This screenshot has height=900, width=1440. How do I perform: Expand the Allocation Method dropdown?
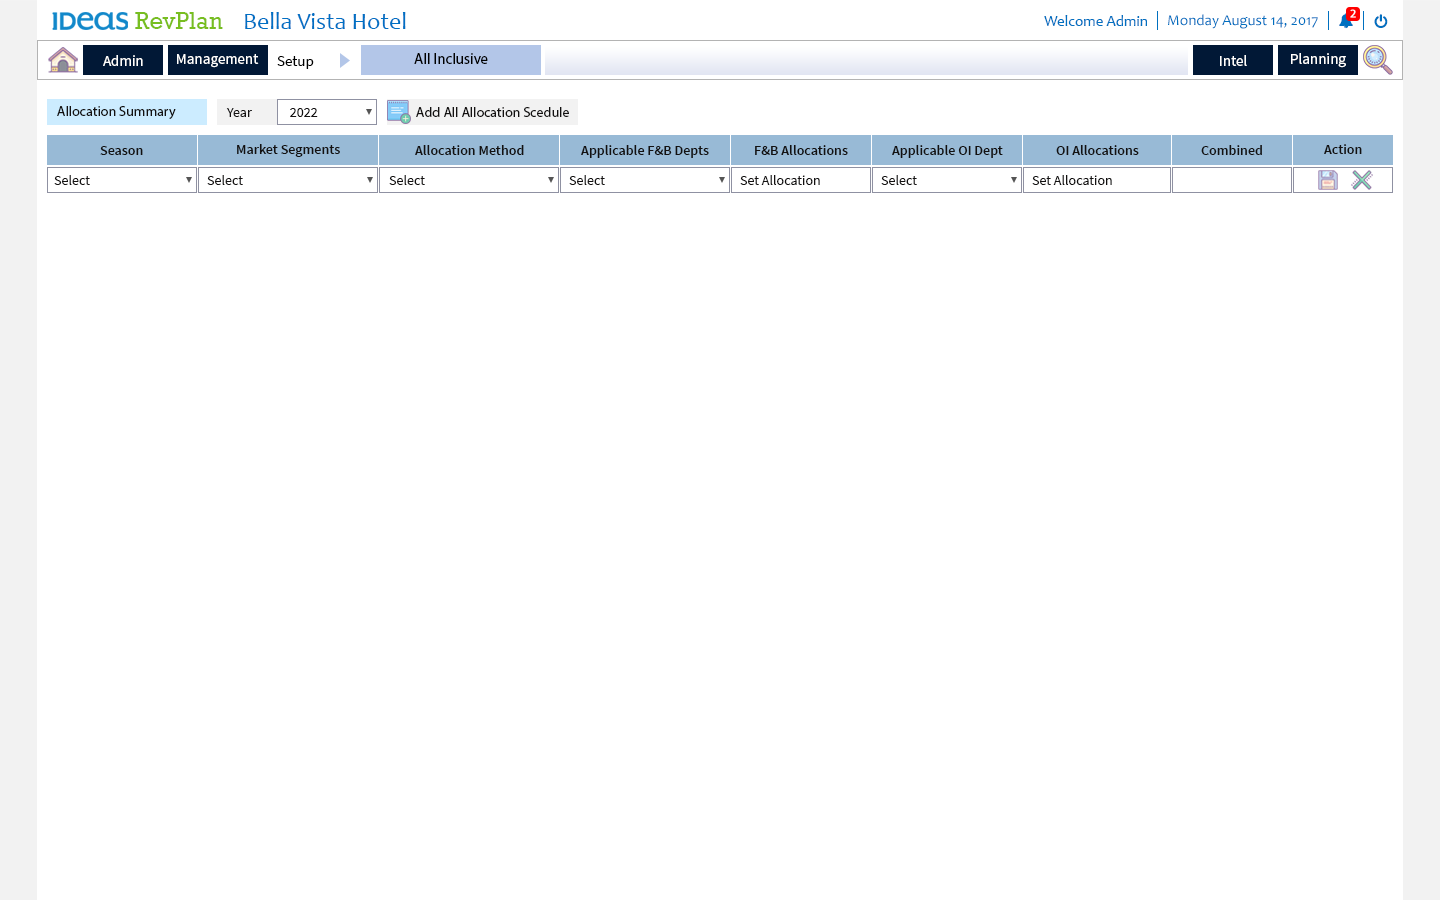coord(469,180)
